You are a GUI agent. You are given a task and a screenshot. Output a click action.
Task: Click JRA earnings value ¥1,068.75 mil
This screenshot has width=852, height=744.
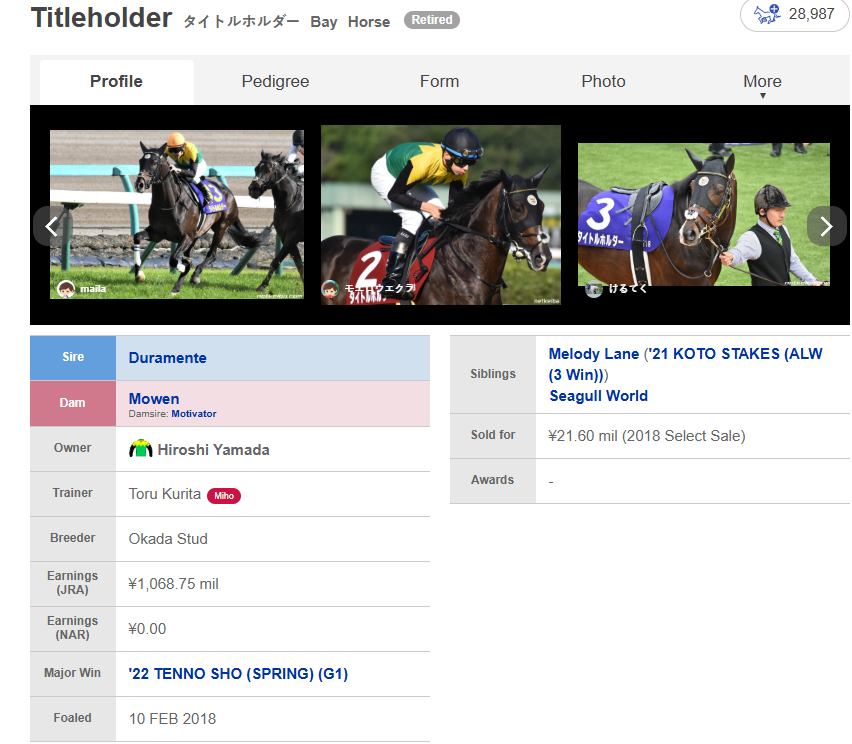point(173,584)
